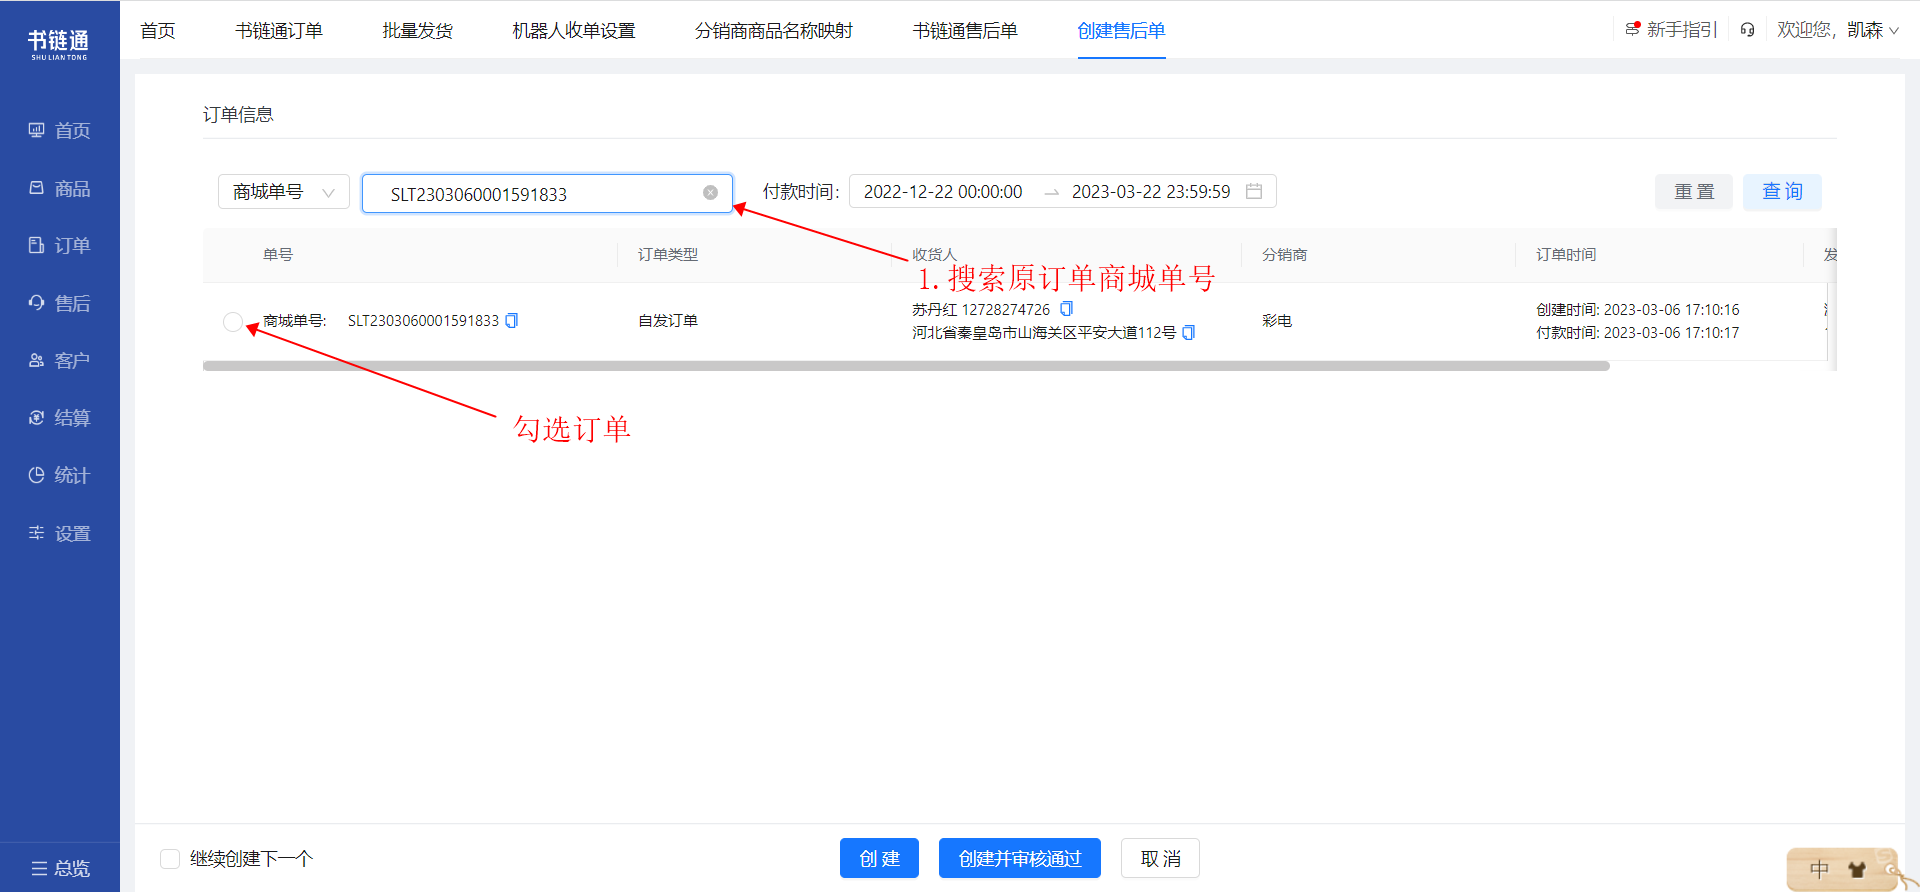Click the 彩电 distributor cell
The width and height of the screenshot is (1920, 892).
pos(1277,321)
